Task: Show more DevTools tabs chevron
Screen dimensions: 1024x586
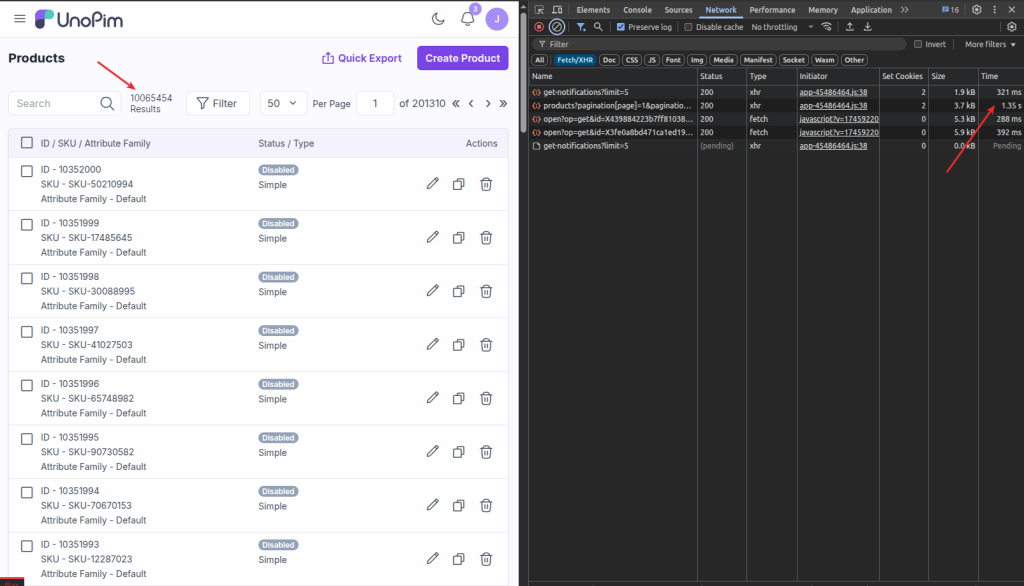Action: pyautogui.click(x=904, y=10)
